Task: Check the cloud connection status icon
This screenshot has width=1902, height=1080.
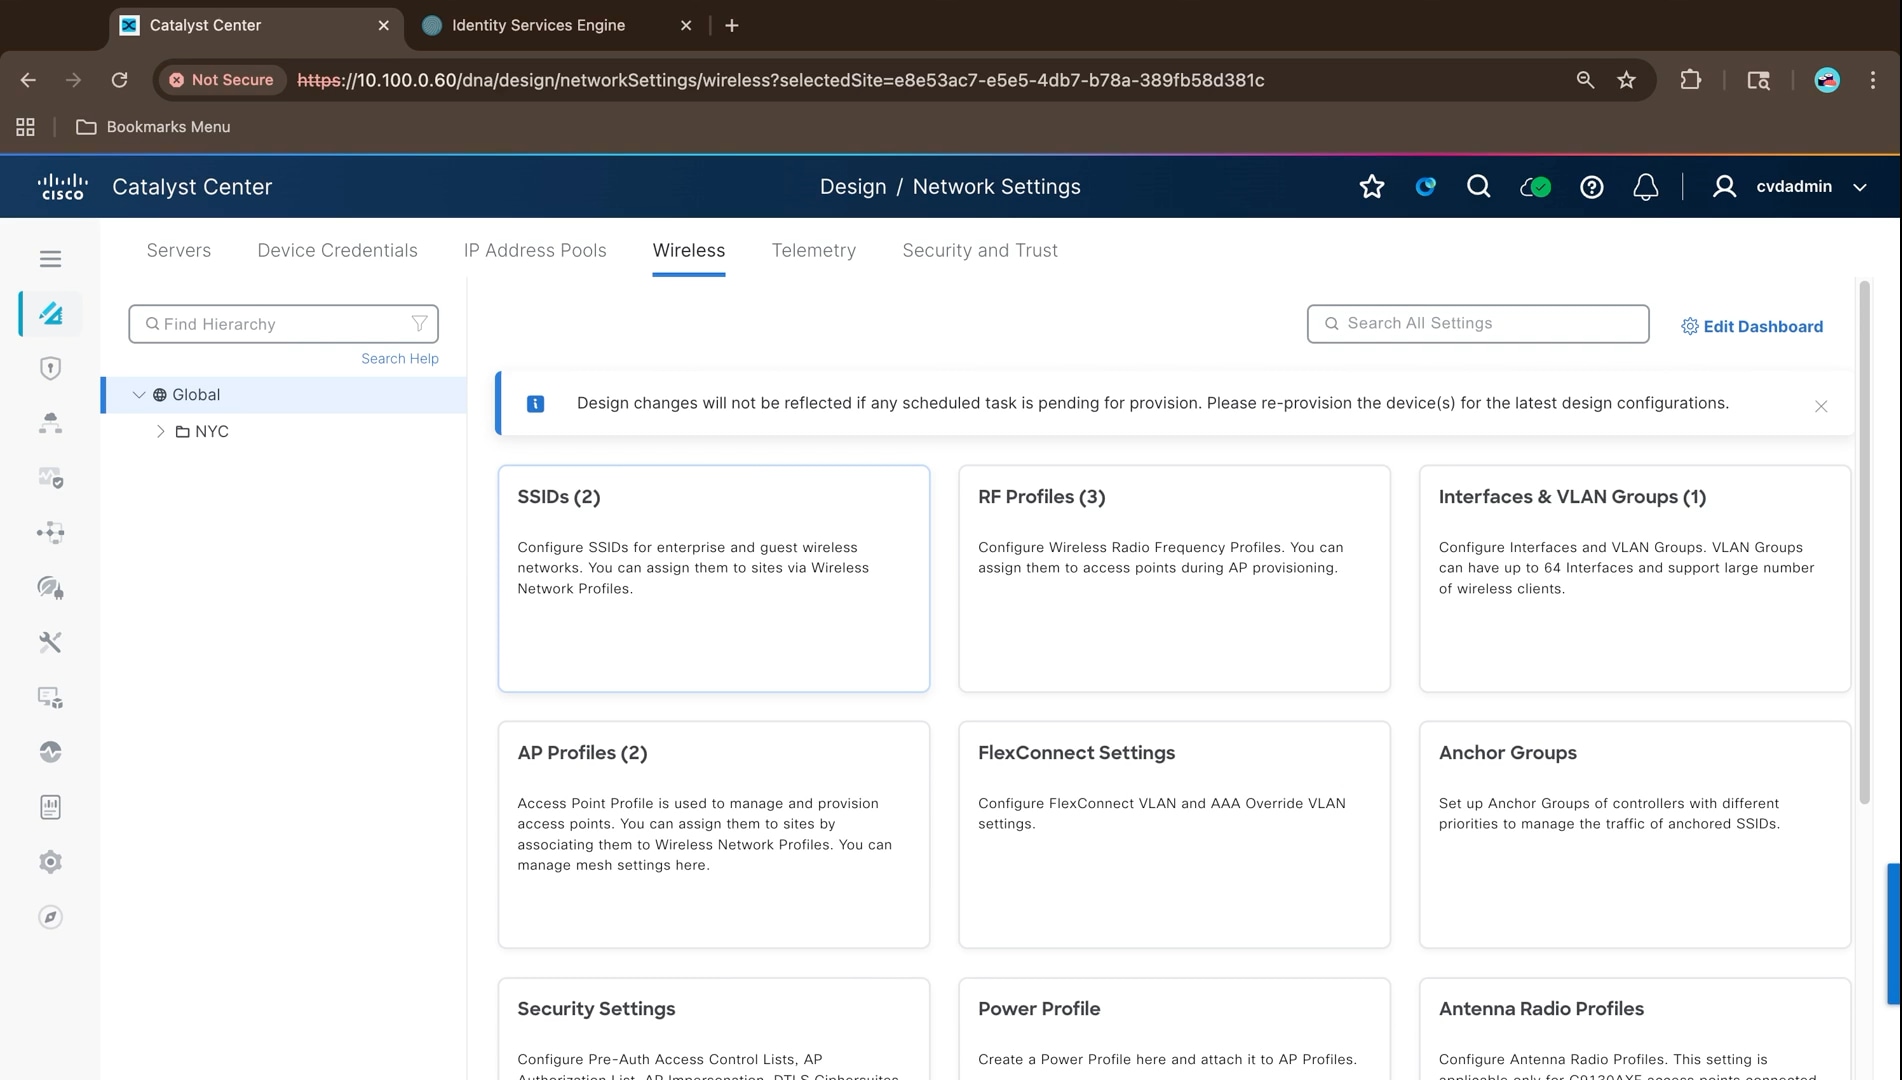Action: point(1535,187)
